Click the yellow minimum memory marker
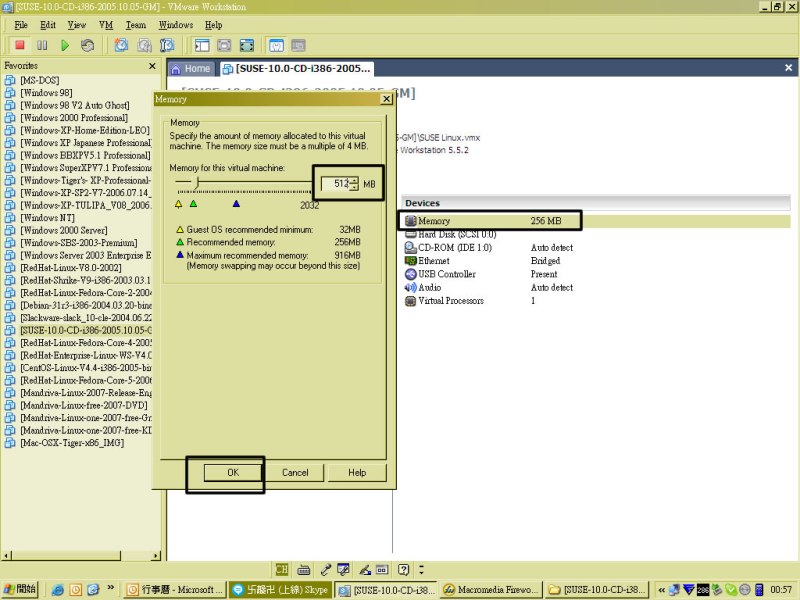 178,204
